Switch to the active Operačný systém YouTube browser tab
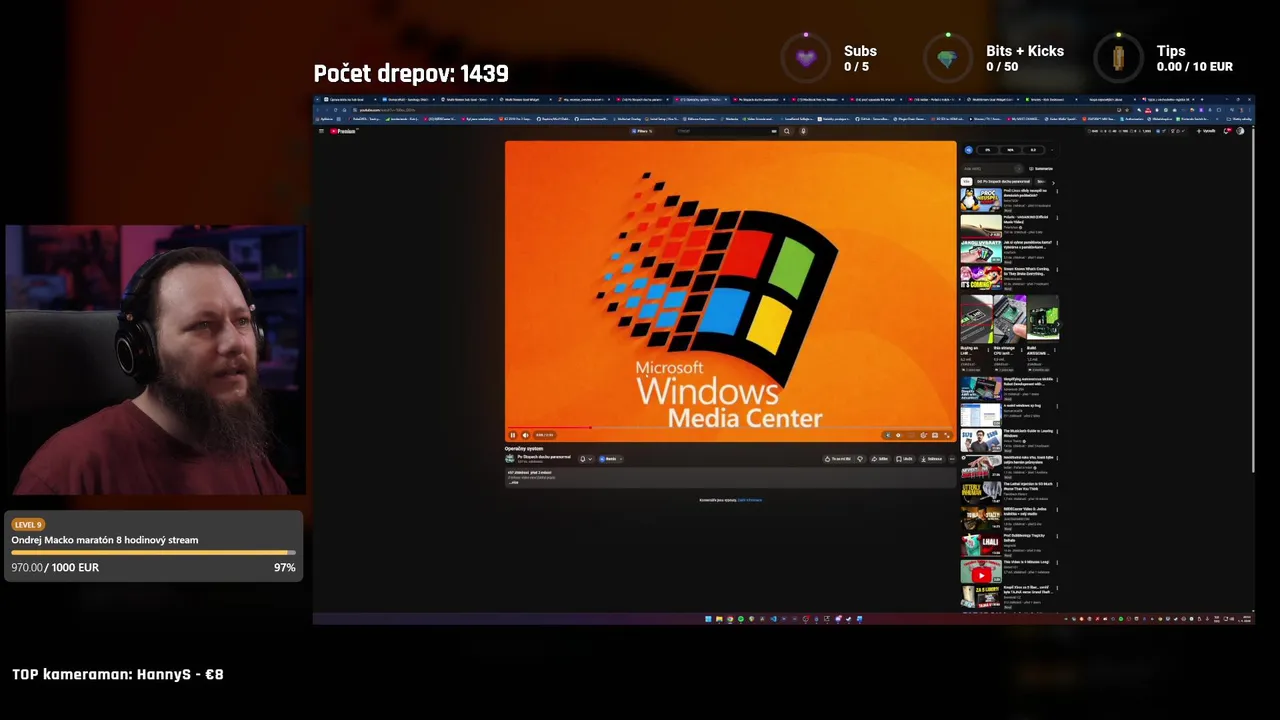 700,99
